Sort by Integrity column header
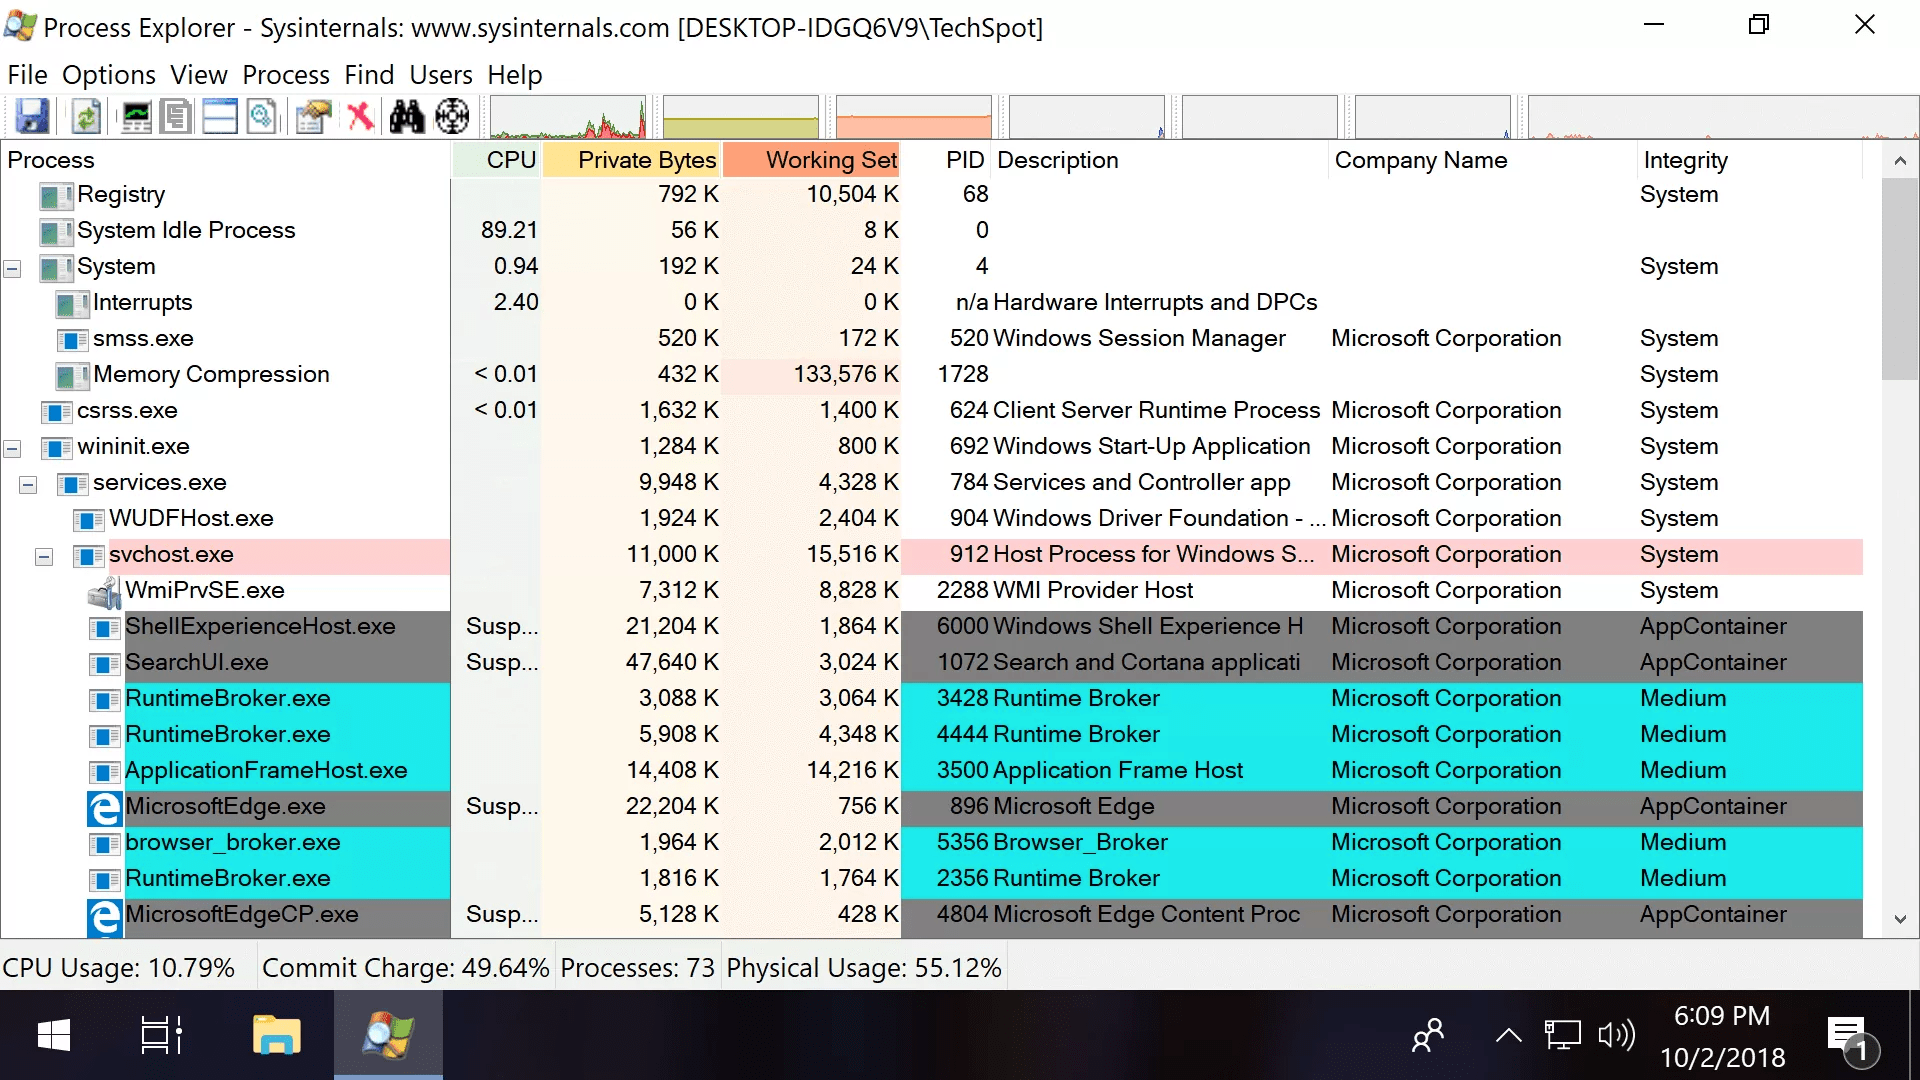Screen dimensions: 1920x1080 click(x=1750, y=160)
